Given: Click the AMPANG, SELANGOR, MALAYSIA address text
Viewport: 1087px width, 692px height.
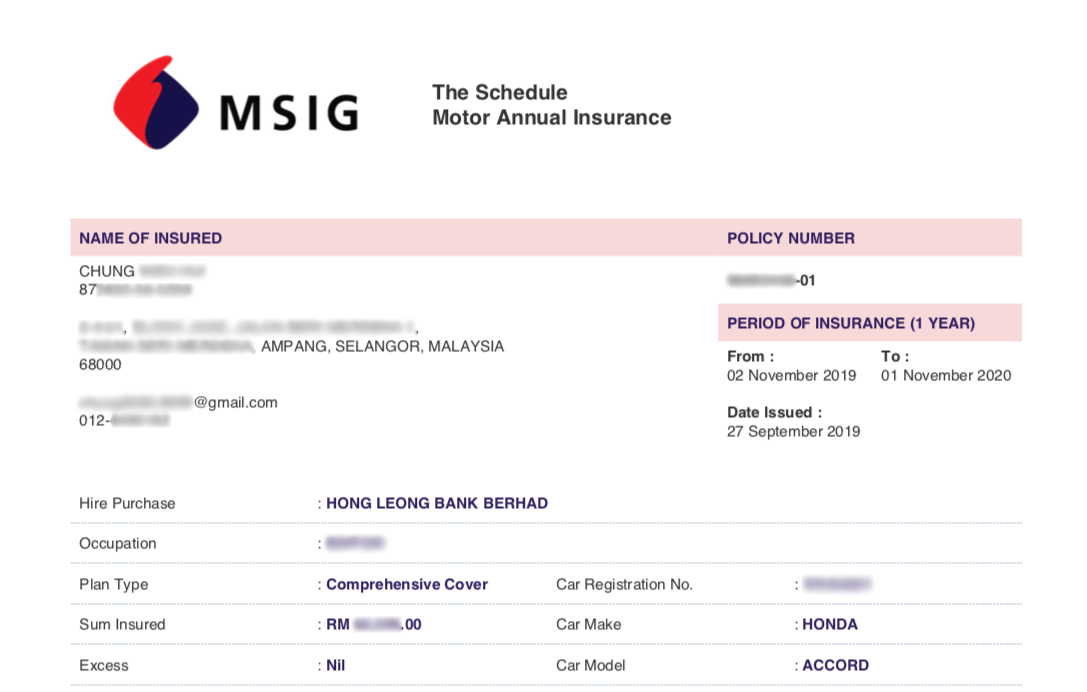Looking at the screenshot, I should [x=383, y=346].
